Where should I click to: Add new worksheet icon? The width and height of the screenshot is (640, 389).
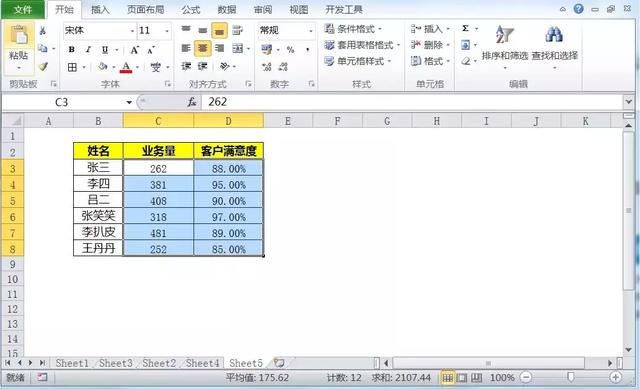tap(279, 362)
